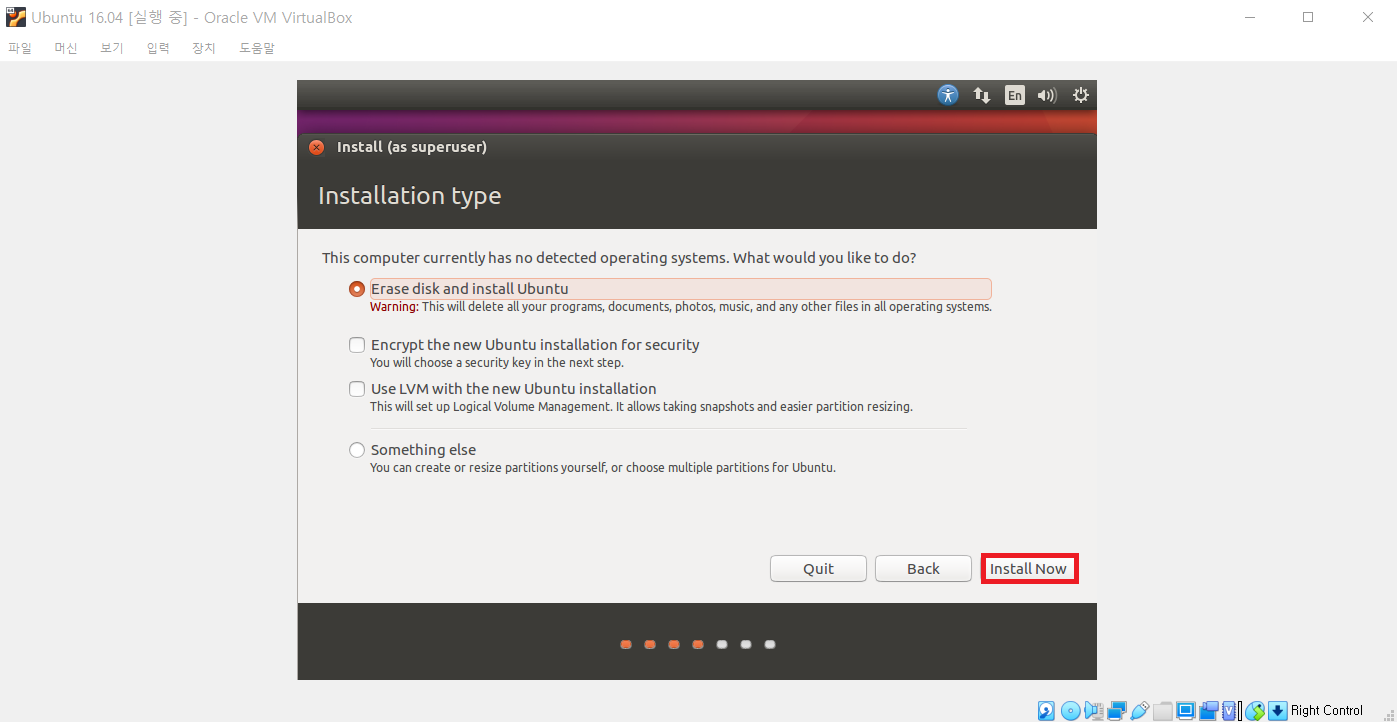Minimize the VirtualBox window

(x=1249, y=17)
